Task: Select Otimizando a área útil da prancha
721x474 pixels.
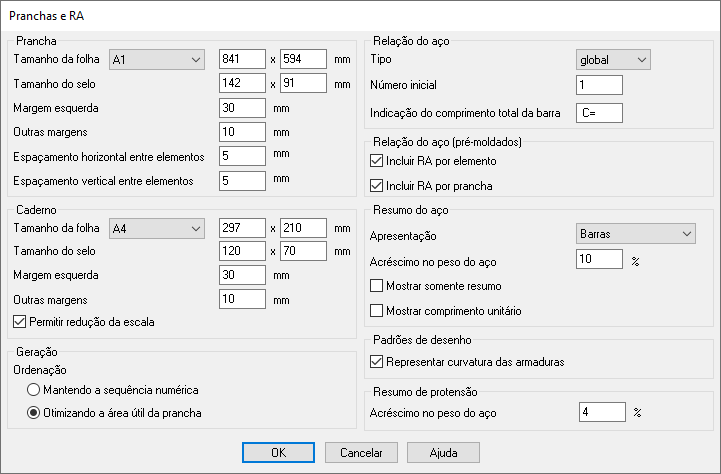Action: click(x=34, y=412)
